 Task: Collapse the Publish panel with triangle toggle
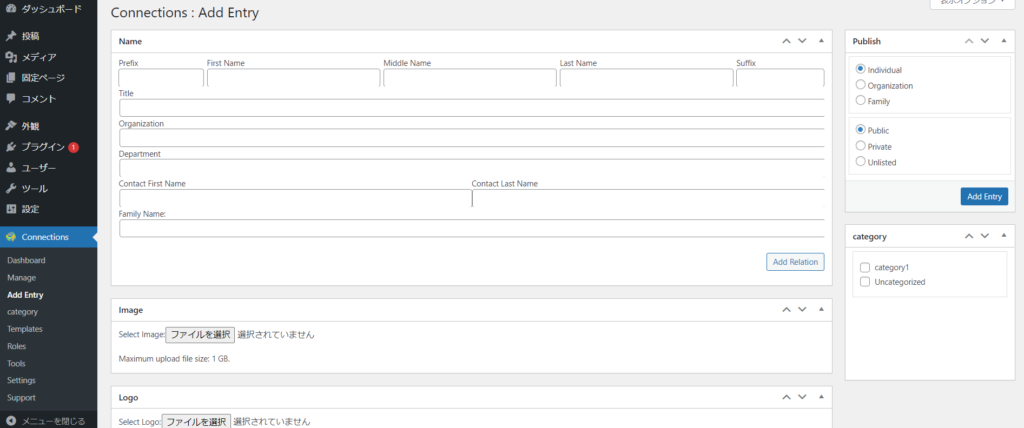pyautogui.click(x=1002, y=41)
